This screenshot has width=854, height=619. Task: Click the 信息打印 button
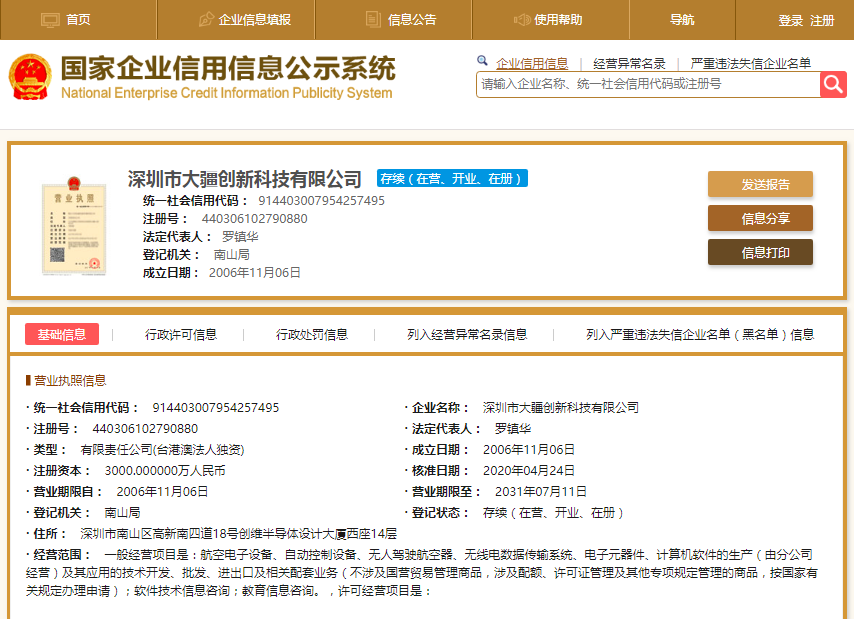(760, 252)
